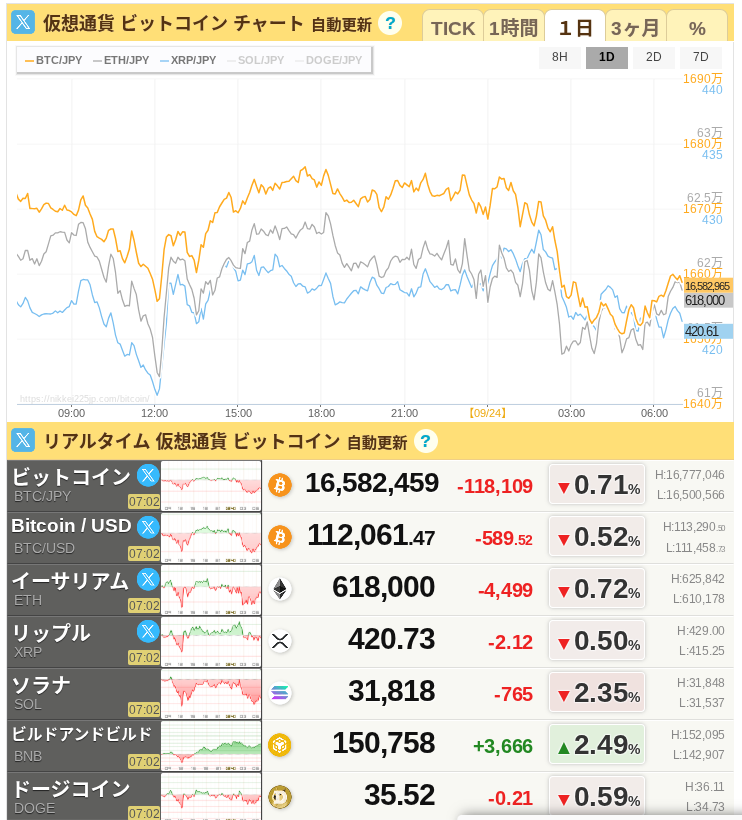Screen dimensions: 742x820
Task: Open the イーサリアム mini chart thumbnail
Action: pyautogui.click(x=211, y=589)
